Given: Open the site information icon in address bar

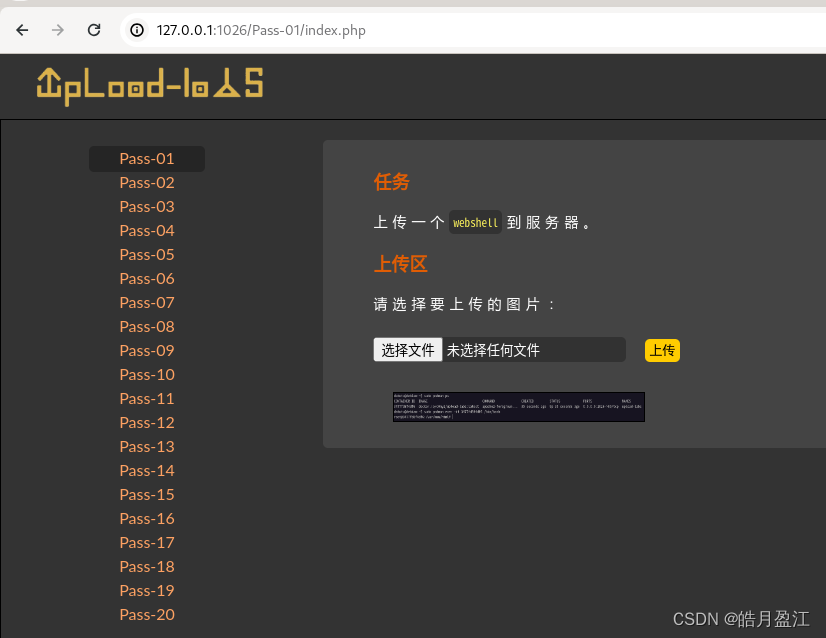Looking at the screenshot, I should pos(137,30).
